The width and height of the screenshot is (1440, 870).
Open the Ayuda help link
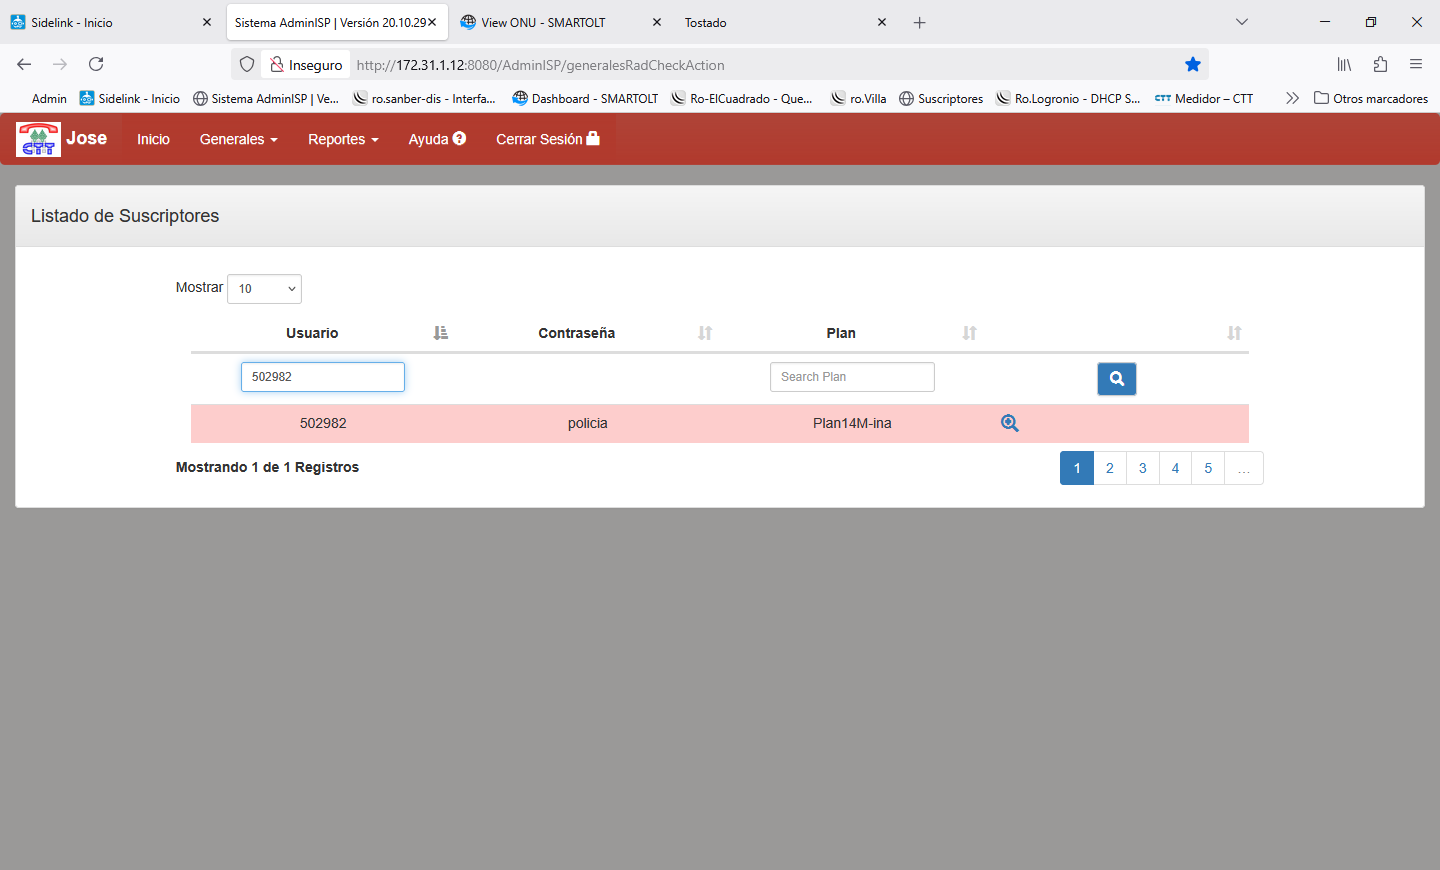click(x=437, y=139)
